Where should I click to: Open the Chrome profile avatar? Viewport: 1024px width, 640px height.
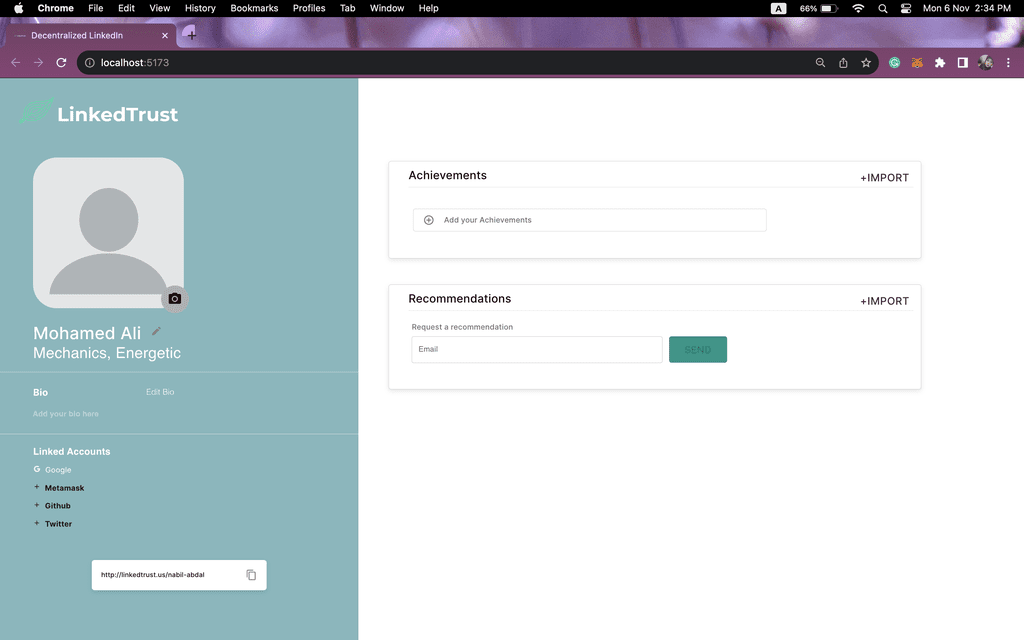985,63
